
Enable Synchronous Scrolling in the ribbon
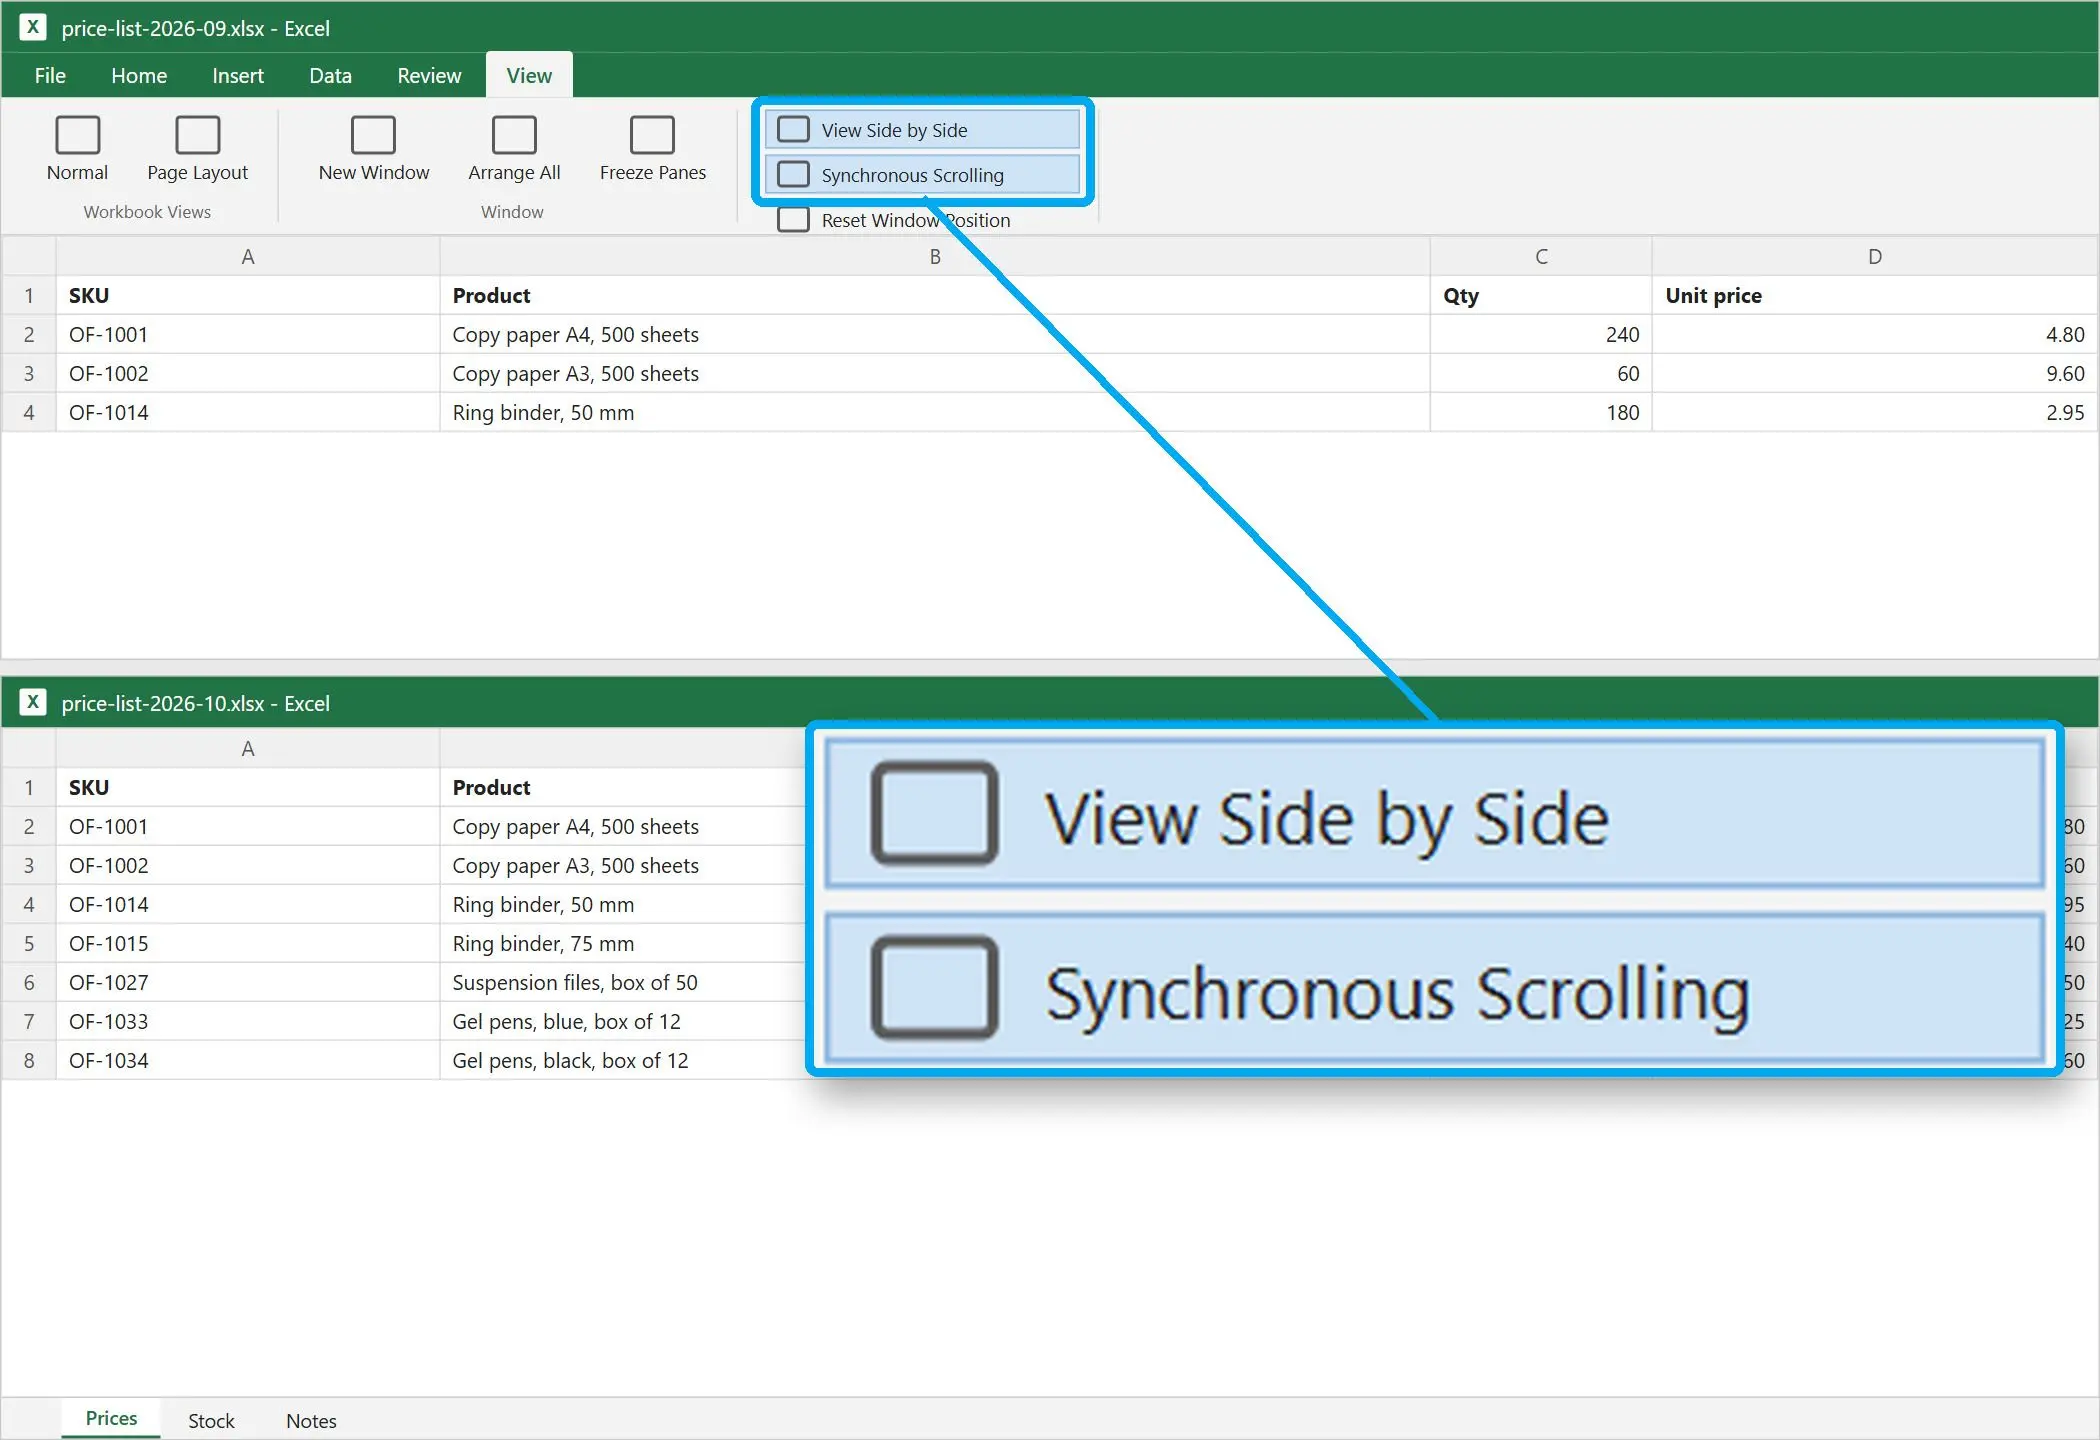coord(922,175)
